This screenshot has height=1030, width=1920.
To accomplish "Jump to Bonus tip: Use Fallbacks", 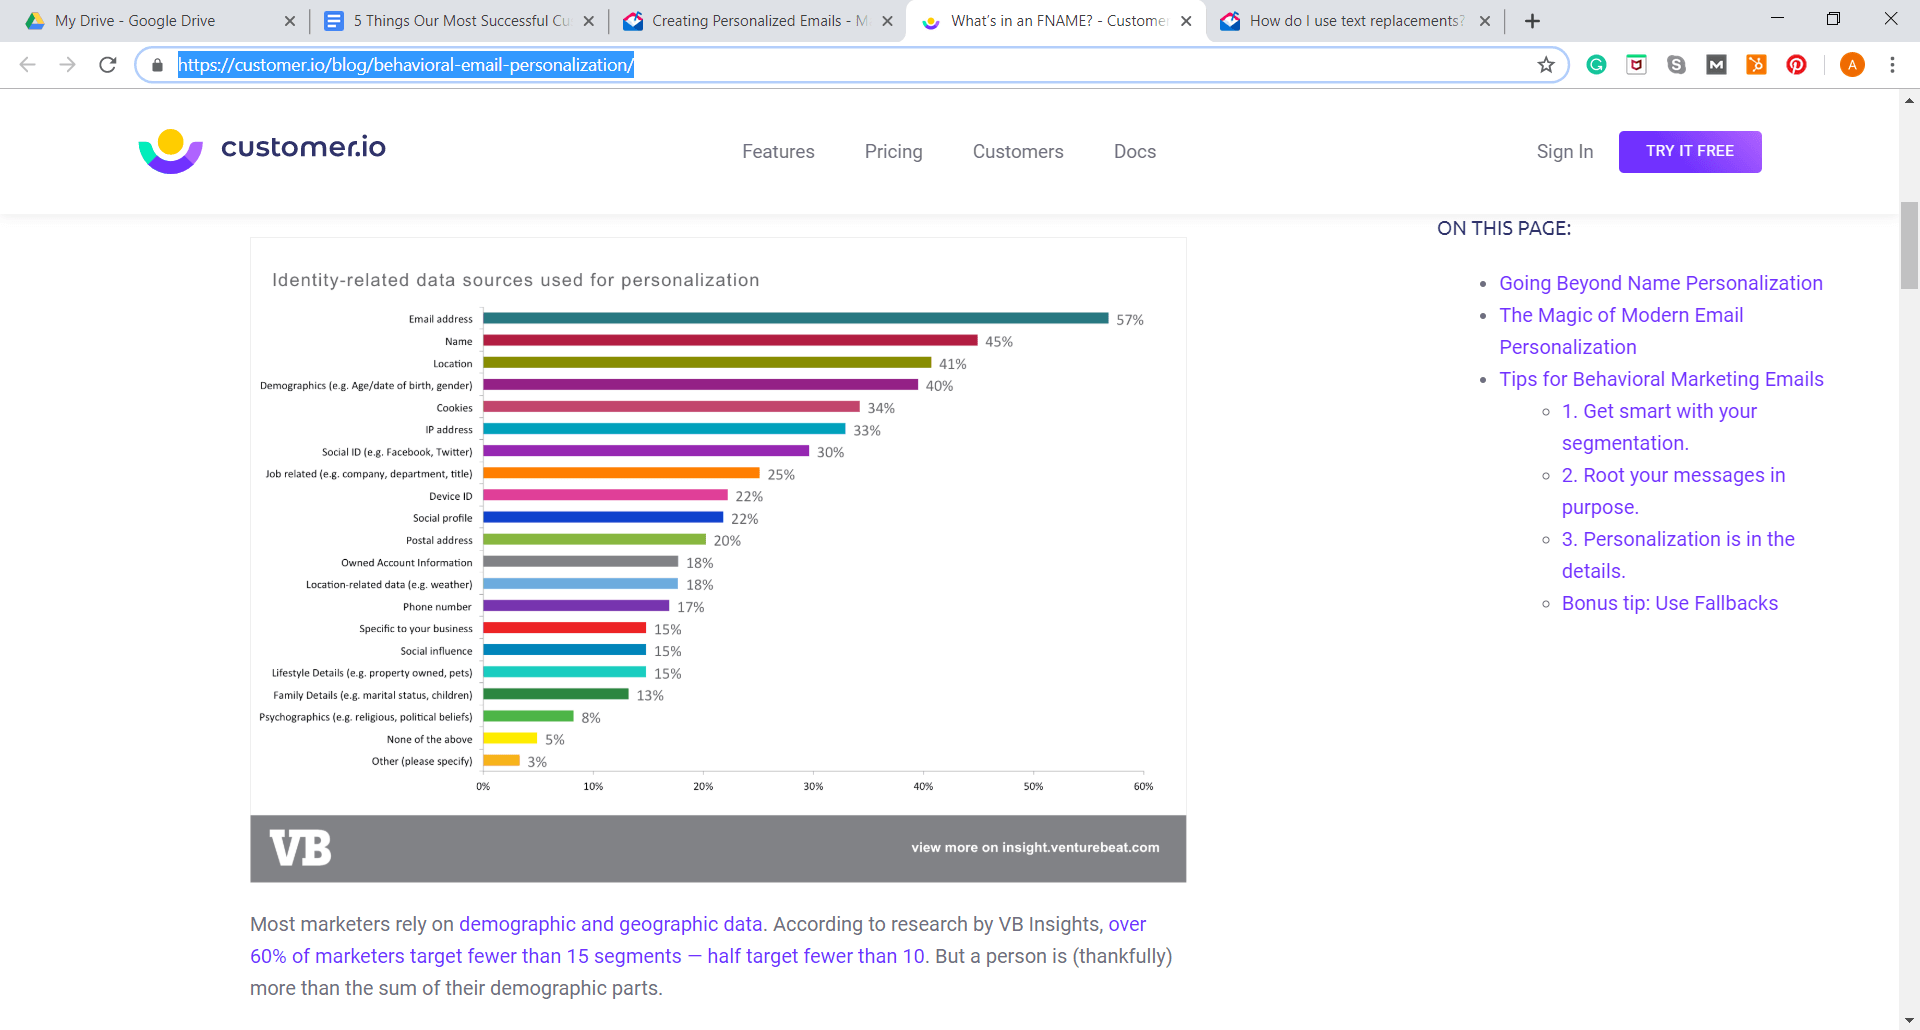I will tap(1669, 603).
